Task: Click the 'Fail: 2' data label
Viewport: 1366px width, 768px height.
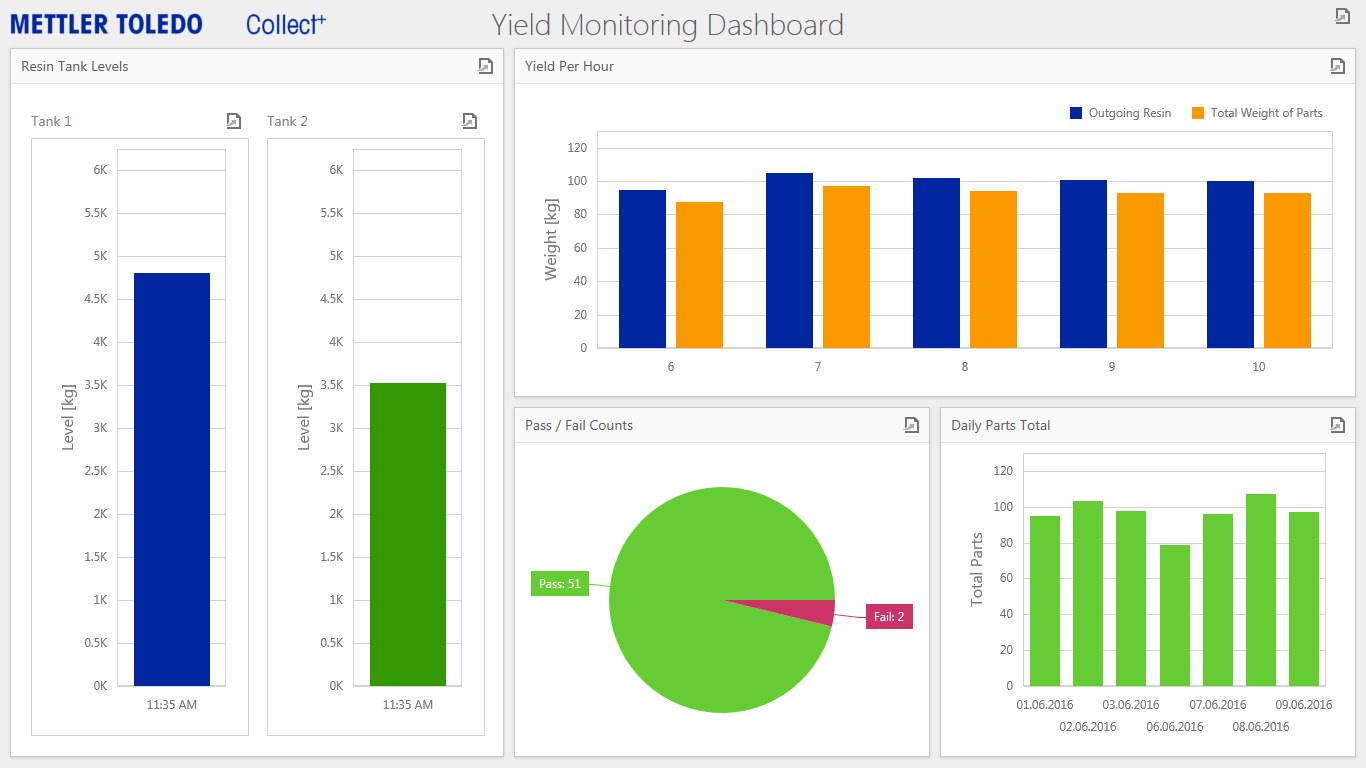Action: point(889,617)
